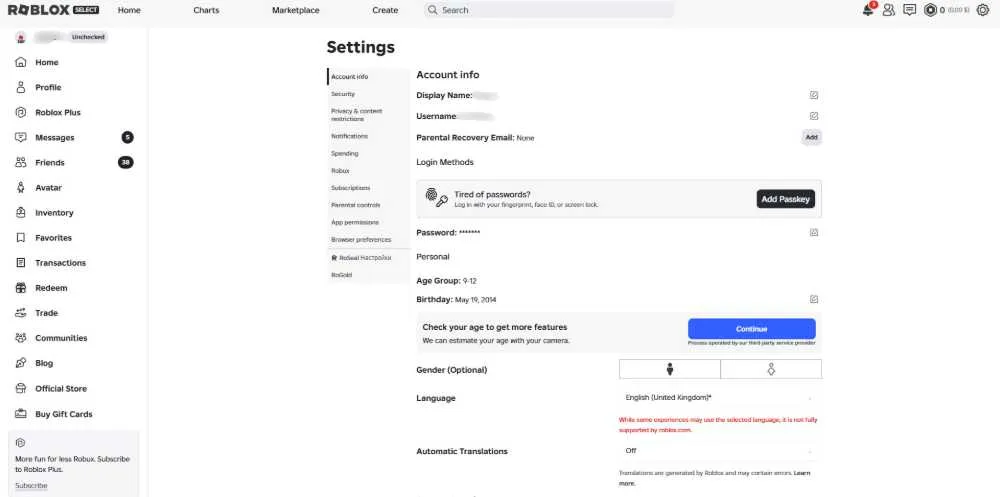Click the Trade arrows icon
Screen dimensions: 1000x497
(21, 313)
